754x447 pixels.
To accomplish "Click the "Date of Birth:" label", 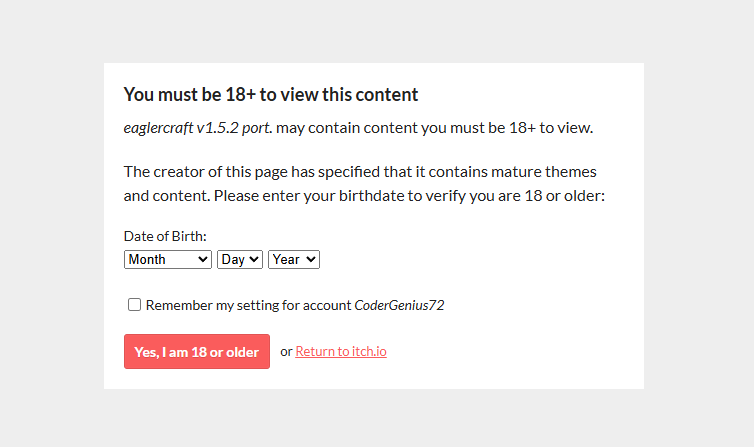I will [165, 237].
